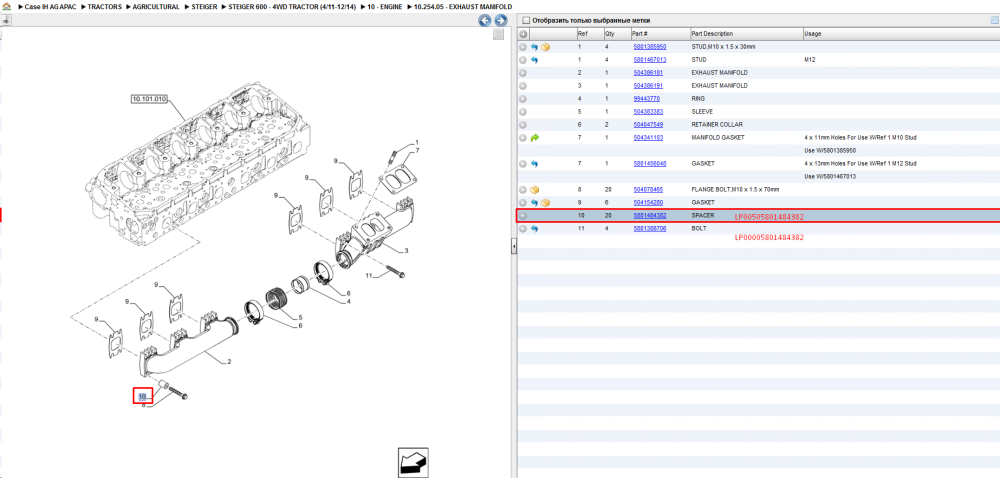Toggle the row marker for SLEEVE 504383383
Viewport: 1000px width, 478px height.
523,112
